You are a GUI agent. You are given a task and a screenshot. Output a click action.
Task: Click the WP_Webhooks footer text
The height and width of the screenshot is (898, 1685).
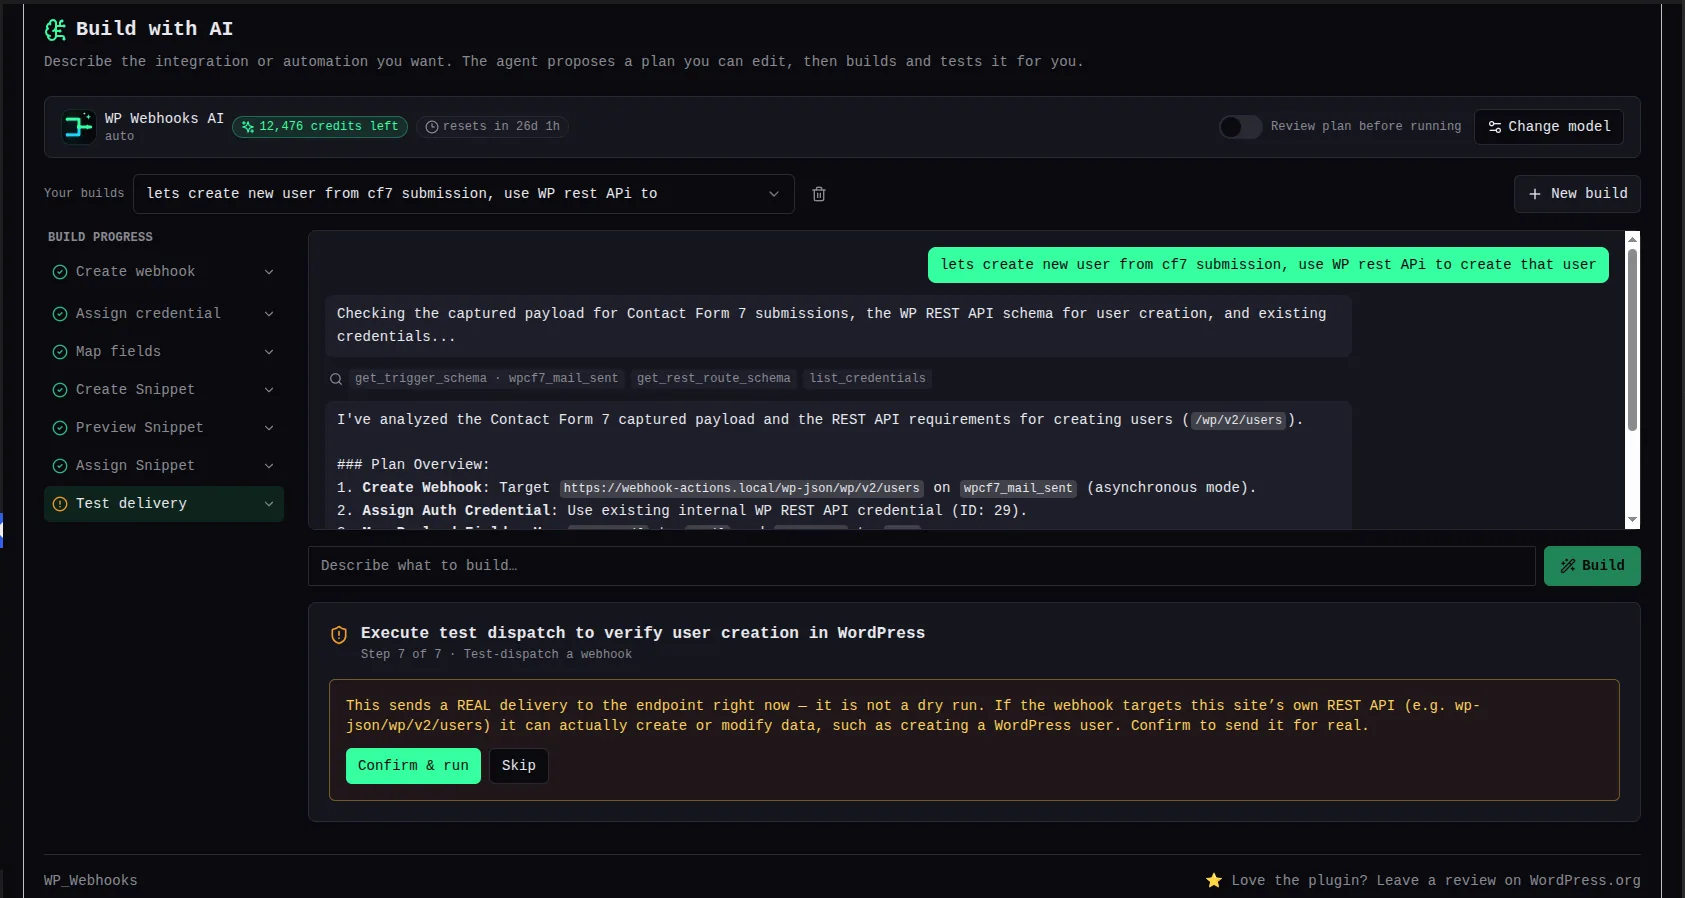(91, 881)
